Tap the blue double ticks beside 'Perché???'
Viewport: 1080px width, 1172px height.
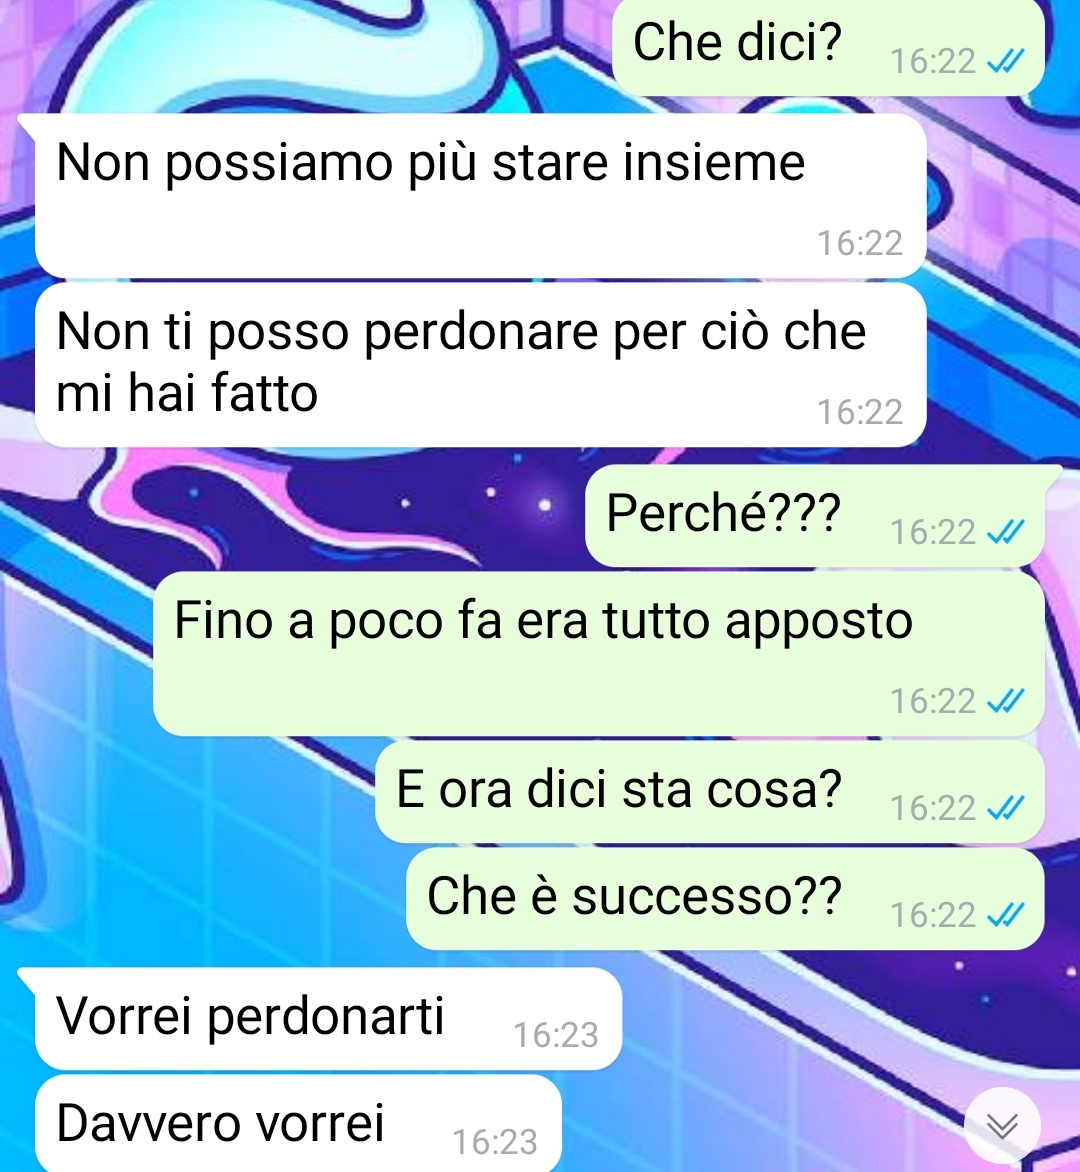1005,531
